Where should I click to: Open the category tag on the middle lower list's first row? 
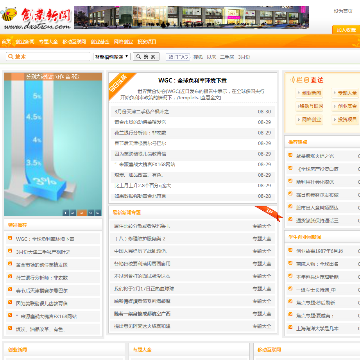pos(262,226)
